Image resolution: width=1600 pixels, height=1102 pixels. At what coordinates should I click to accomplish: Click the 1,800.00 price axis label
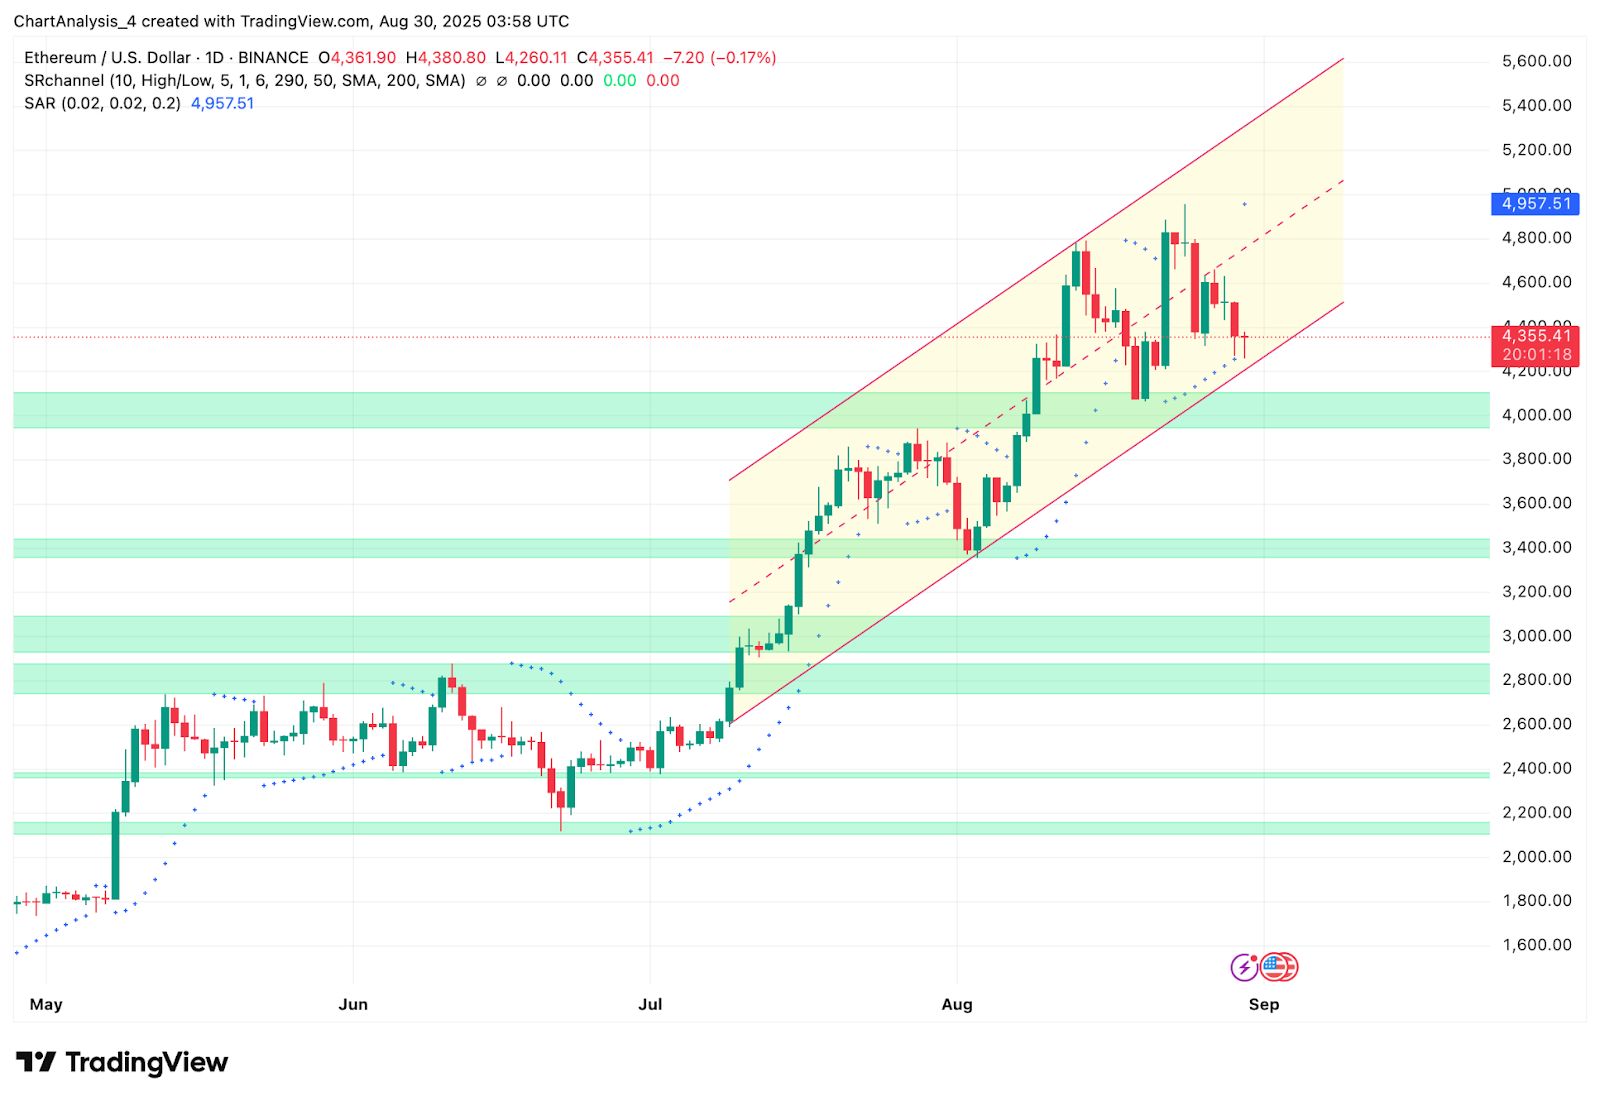[1536, 901]
